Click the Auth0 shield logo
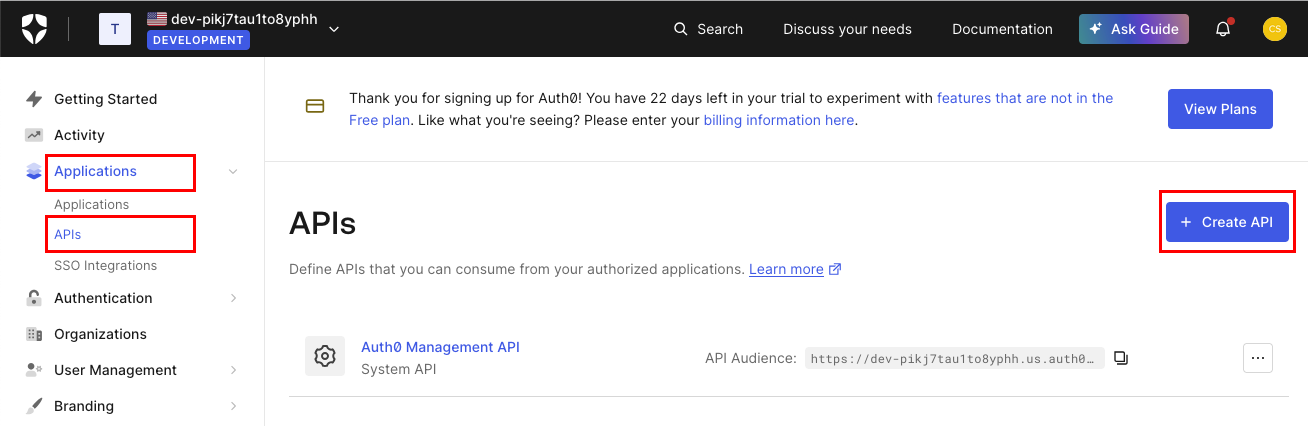The width and height of the screenshot is (1308, 426). [x=34, y=29]
